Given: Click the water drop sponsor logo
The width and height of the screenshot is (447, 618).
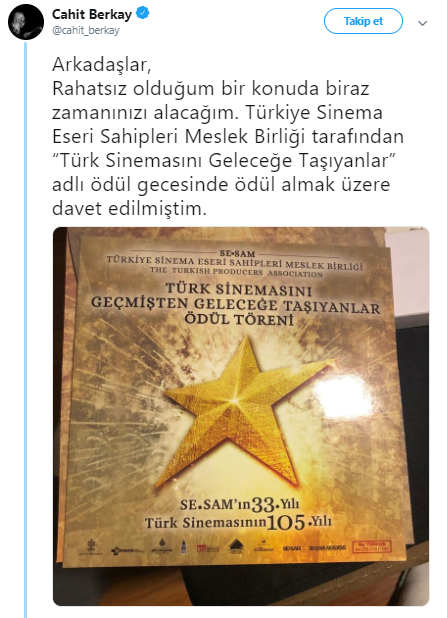Looking at the screenshot, I should coord(162,547).
